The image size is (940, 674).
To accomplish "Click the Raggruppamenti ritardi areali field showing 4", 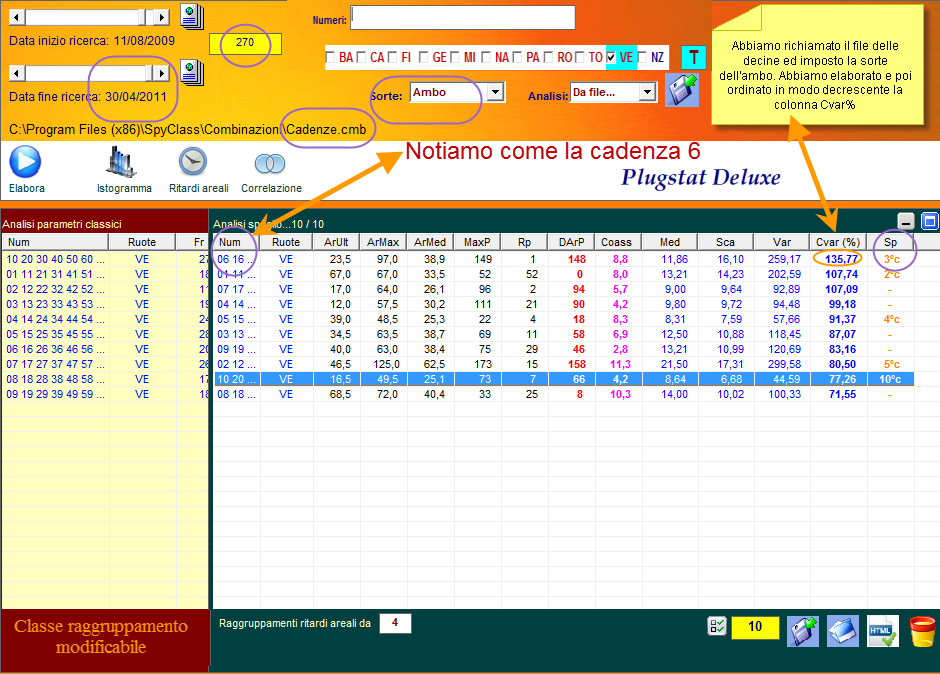I will pos(395,623).
